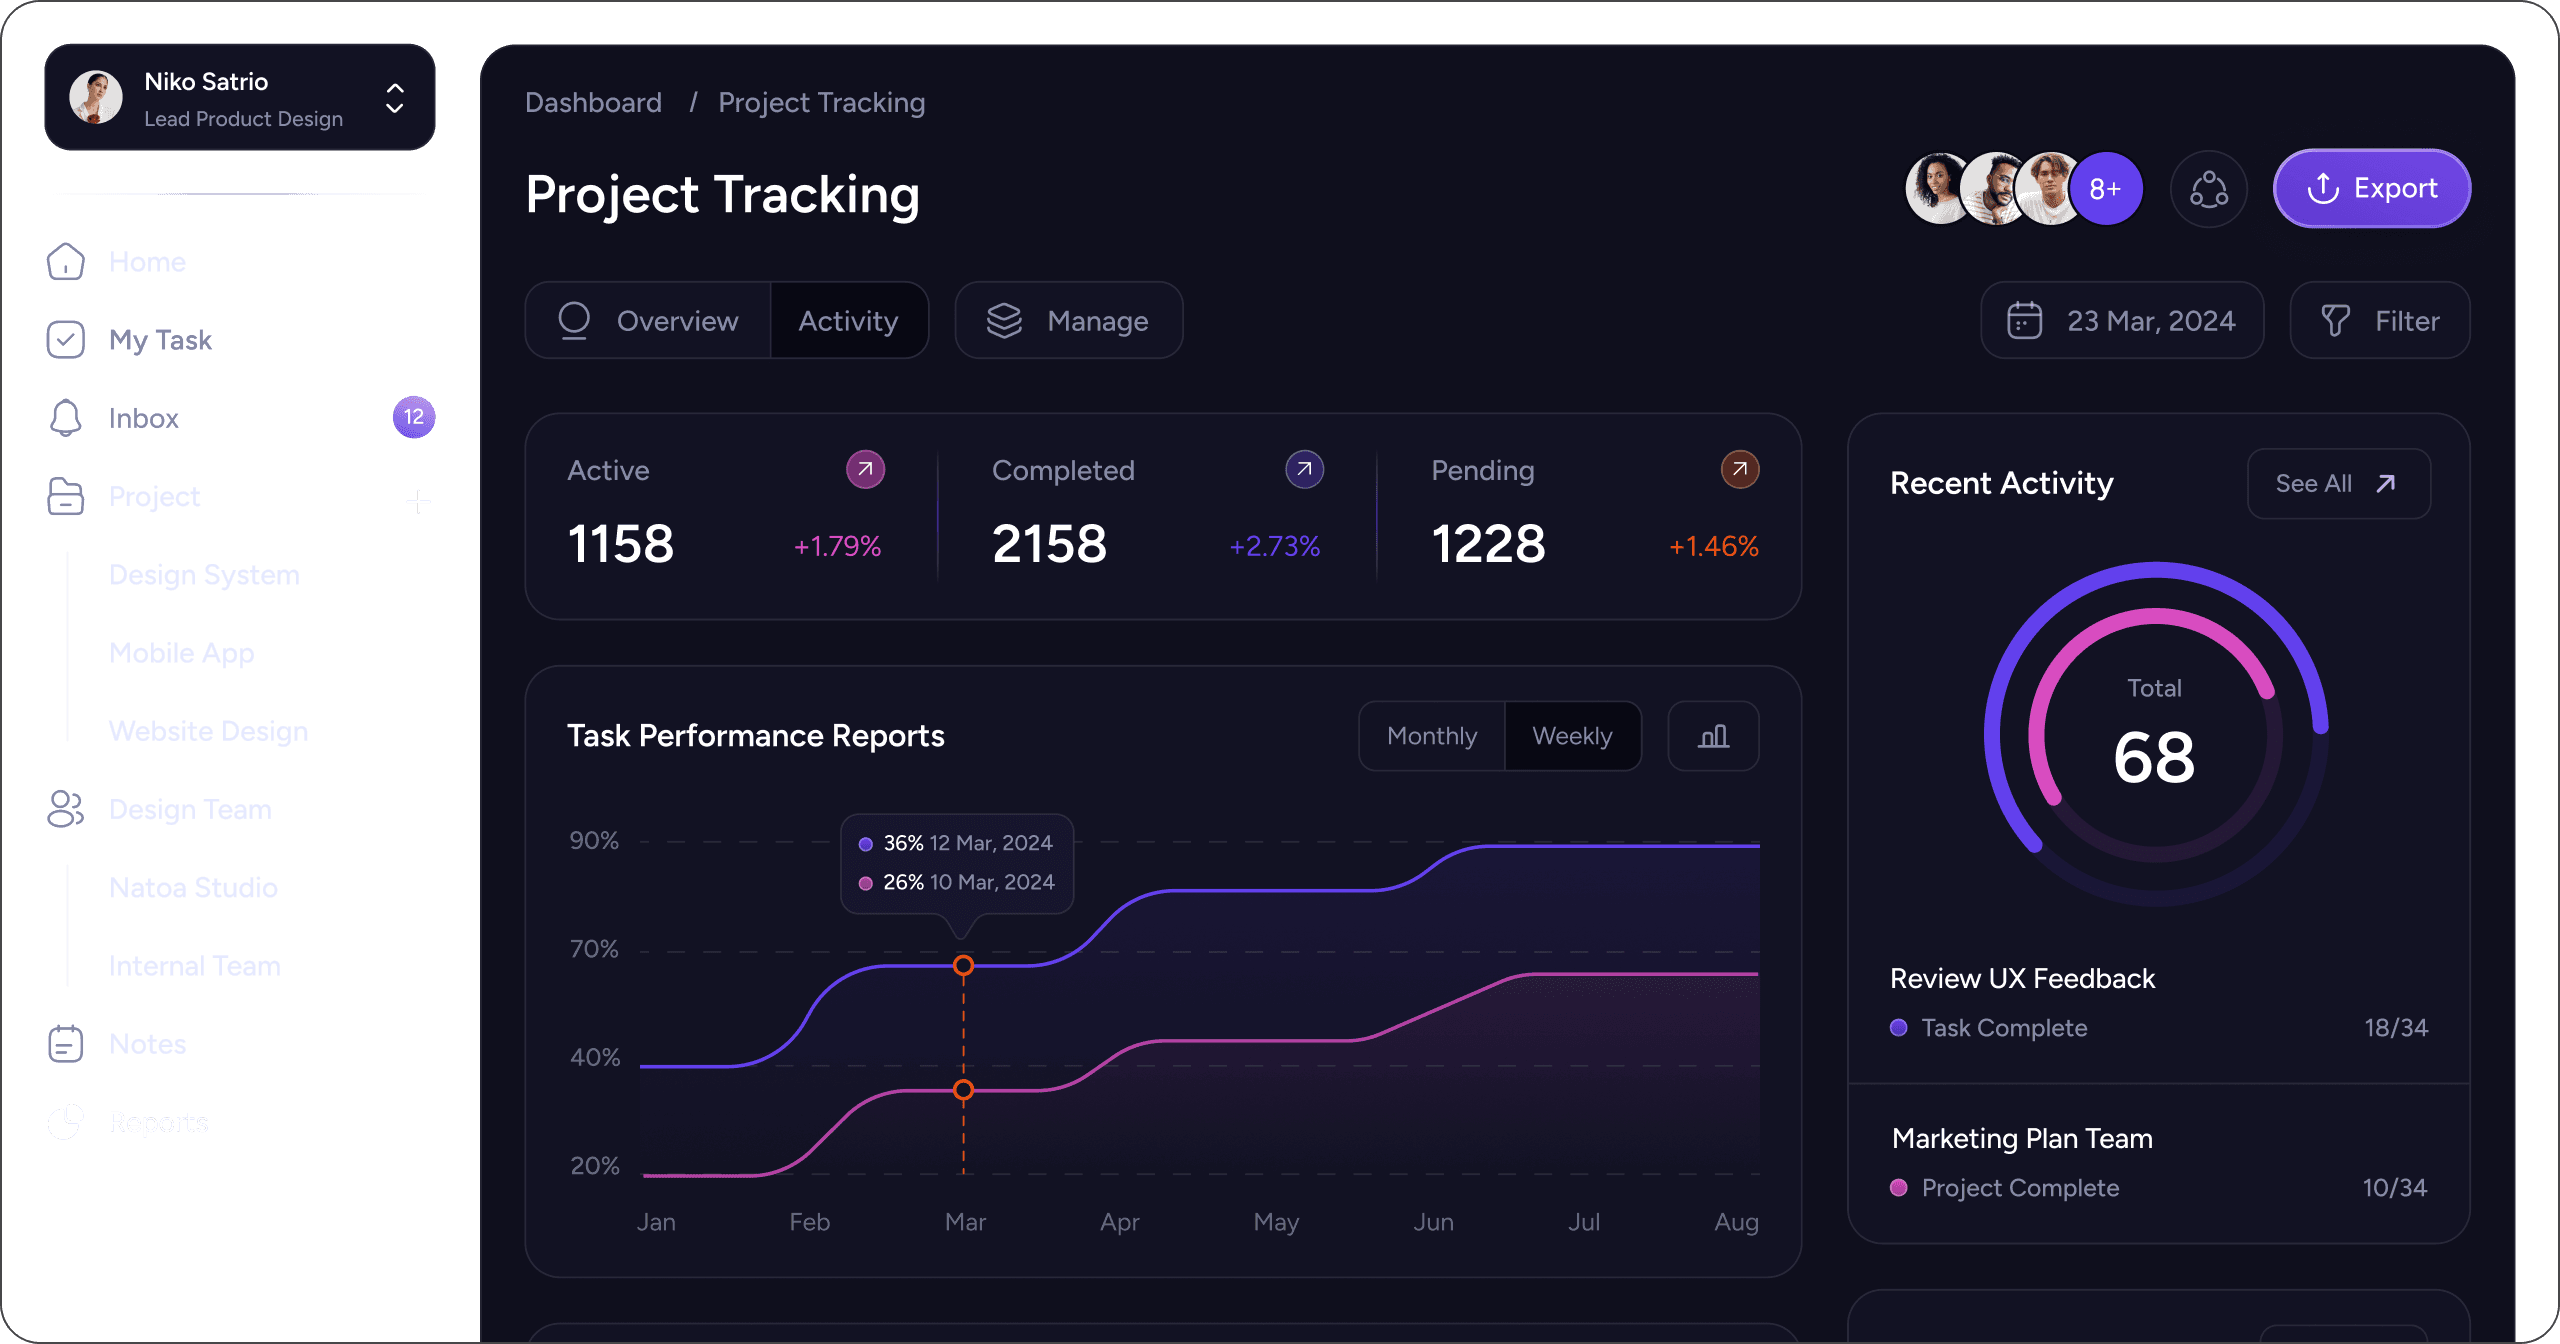Click the Home icon in sidebar
The height and width of the screenshot is (1344, 2560).
(66, 262)
